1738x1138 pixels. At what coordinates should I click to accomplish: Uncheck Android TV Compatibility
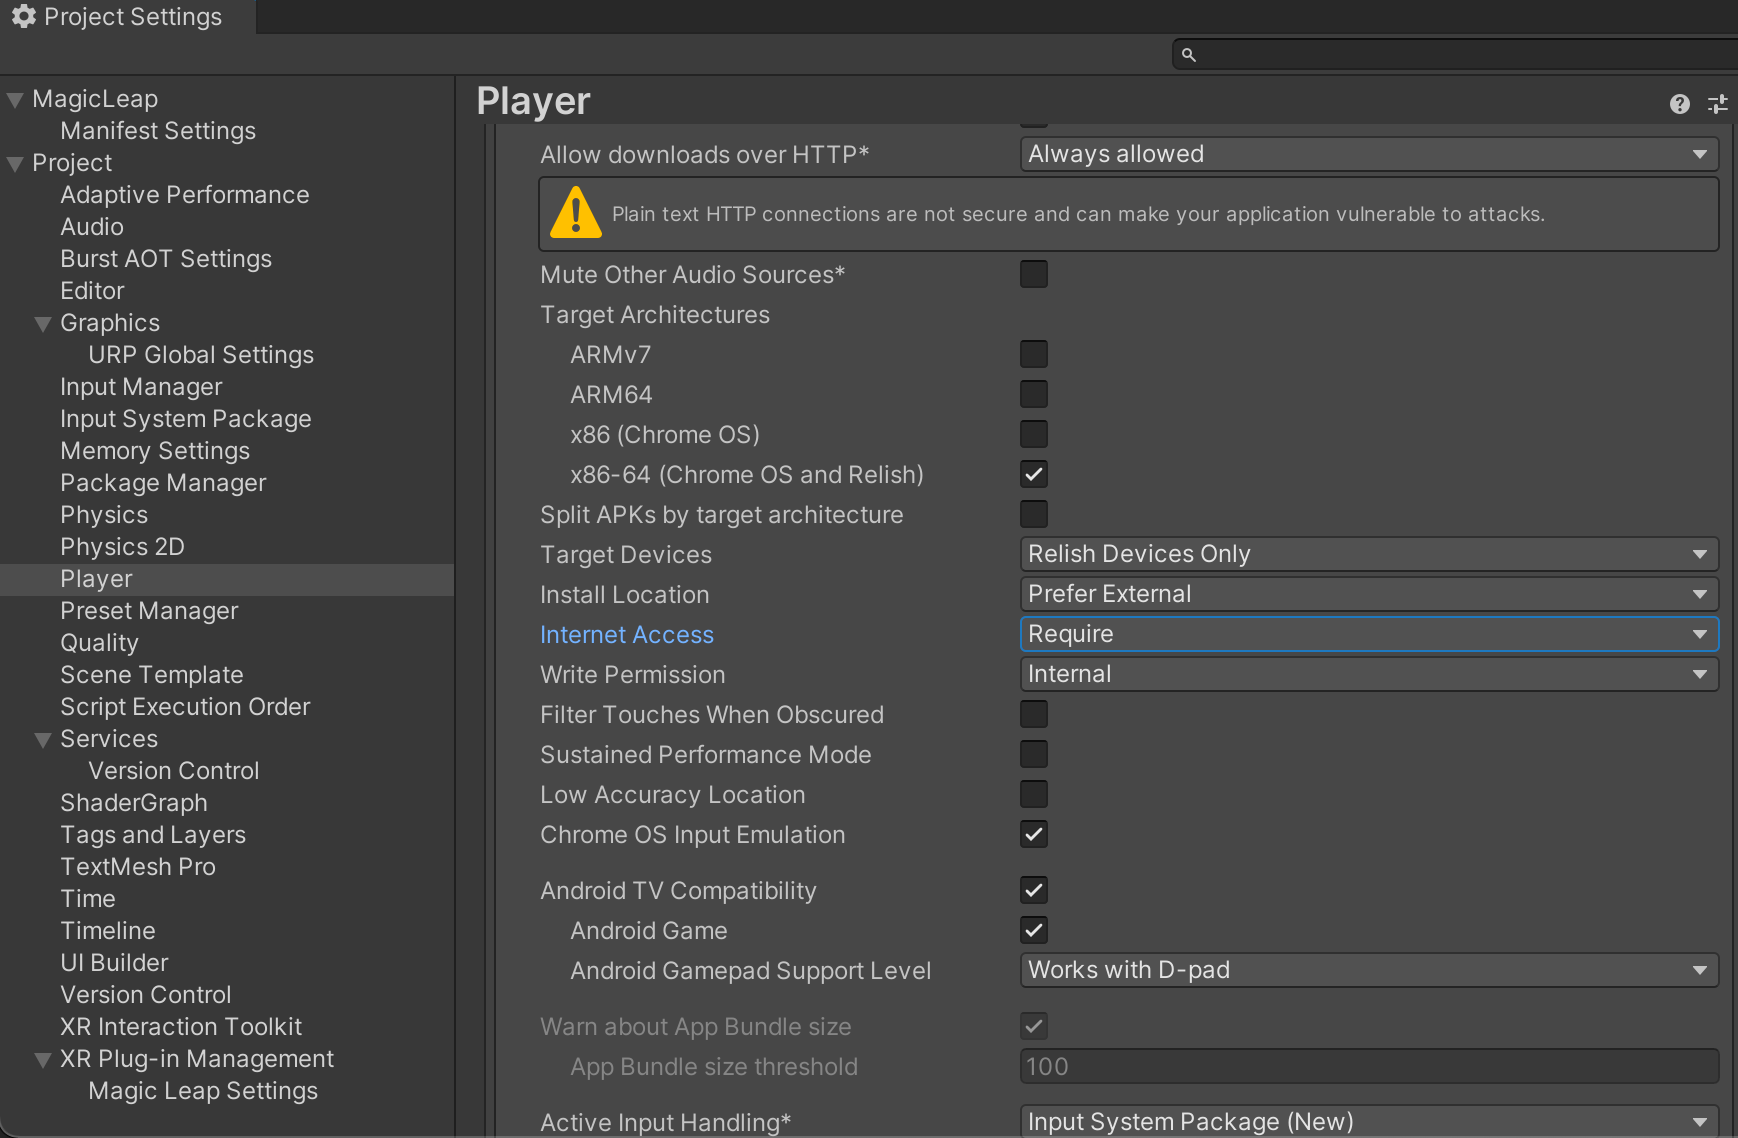click(x=1034, y=890)
